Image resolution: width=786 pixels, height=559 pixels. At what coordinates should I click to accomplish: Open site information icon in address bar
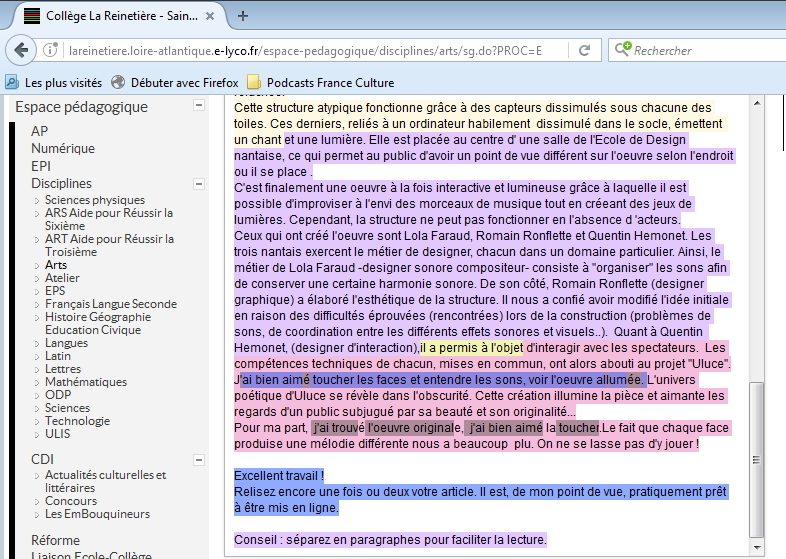point(52,50)
